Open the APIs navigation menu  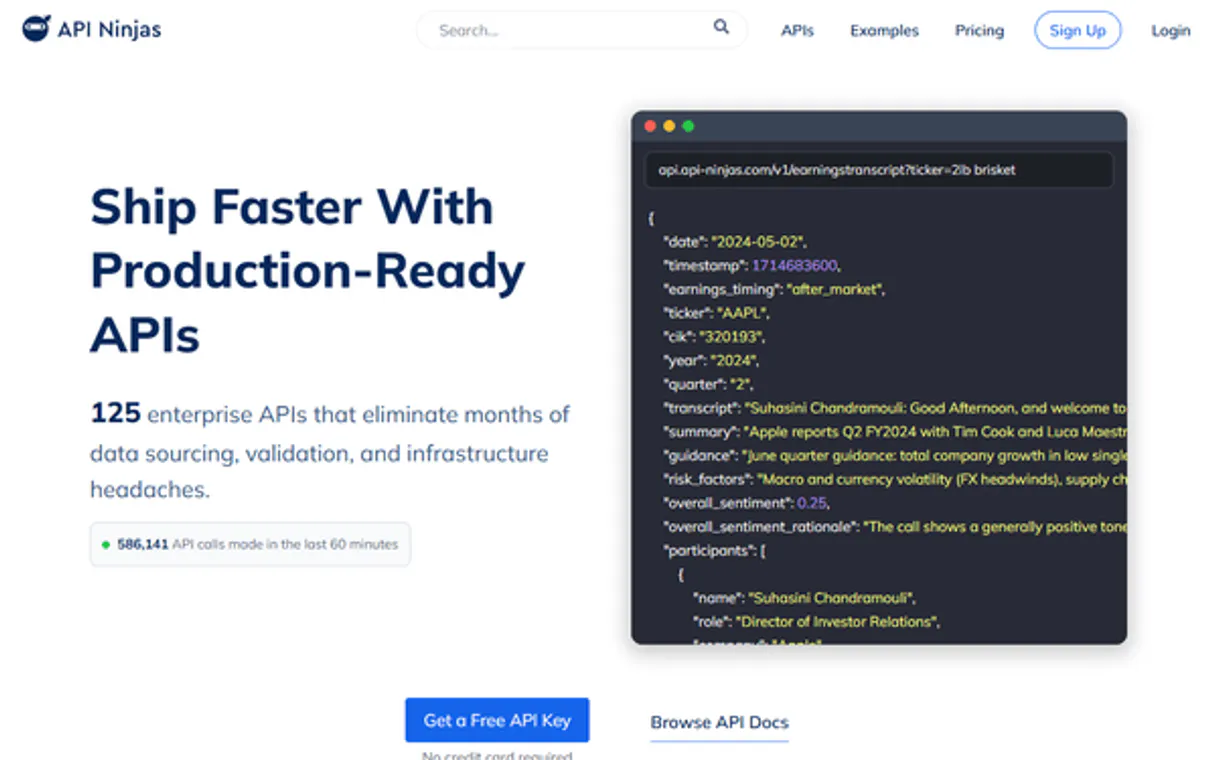[797, 30]
